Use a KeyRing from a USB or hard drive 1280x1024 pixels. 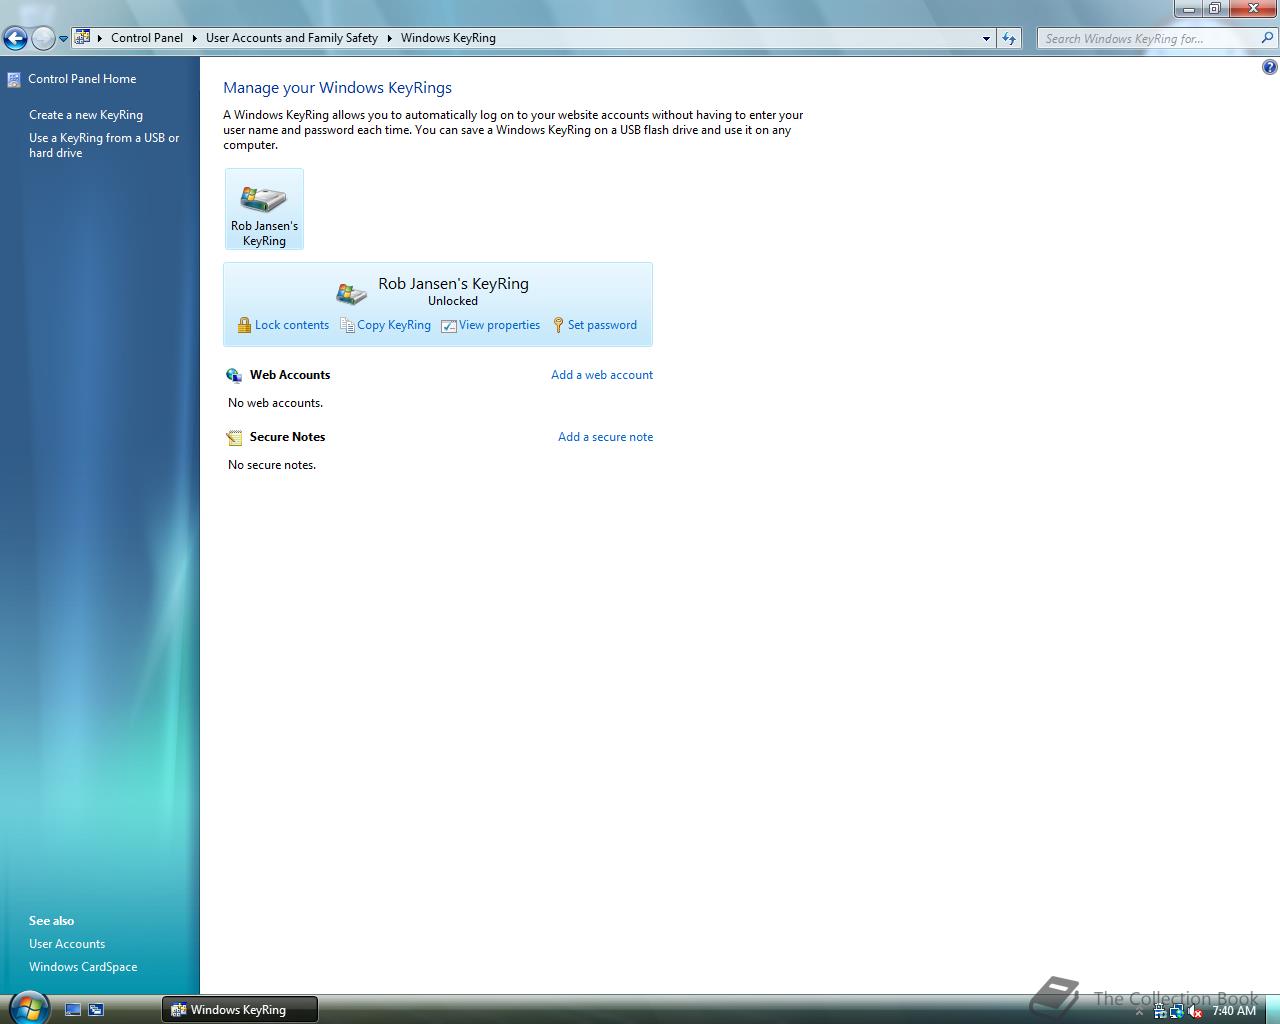[104, 145]
